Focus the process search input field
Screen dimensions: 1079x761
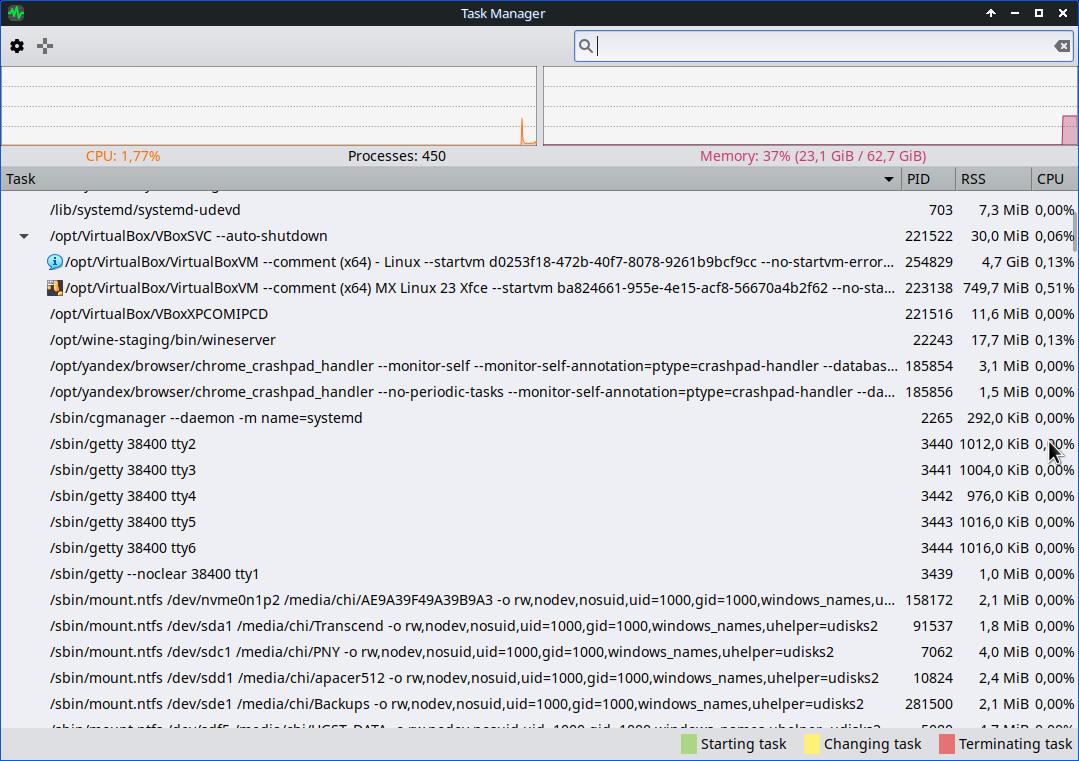coord(824,46)
